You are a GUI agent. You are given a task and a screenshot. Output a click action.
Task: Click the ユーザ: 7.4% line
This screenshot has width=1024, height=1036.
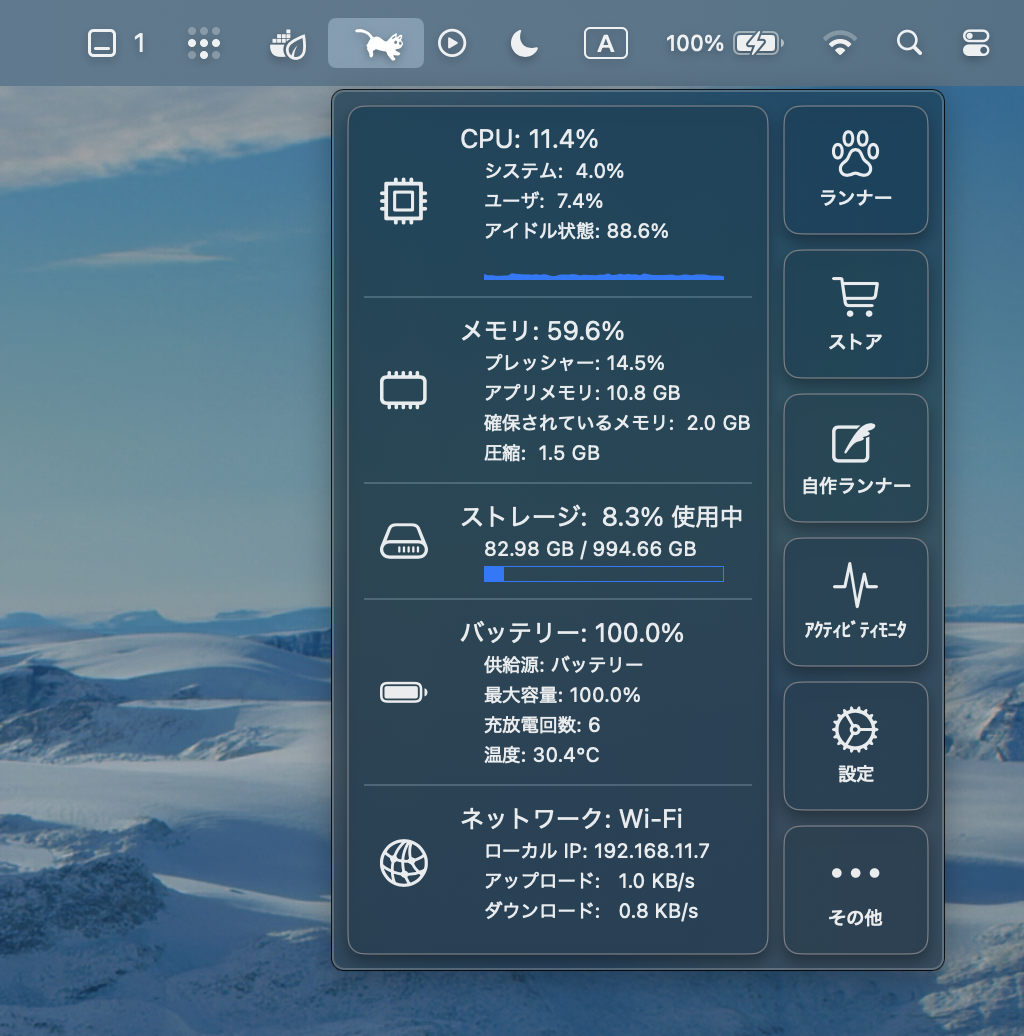543,201
